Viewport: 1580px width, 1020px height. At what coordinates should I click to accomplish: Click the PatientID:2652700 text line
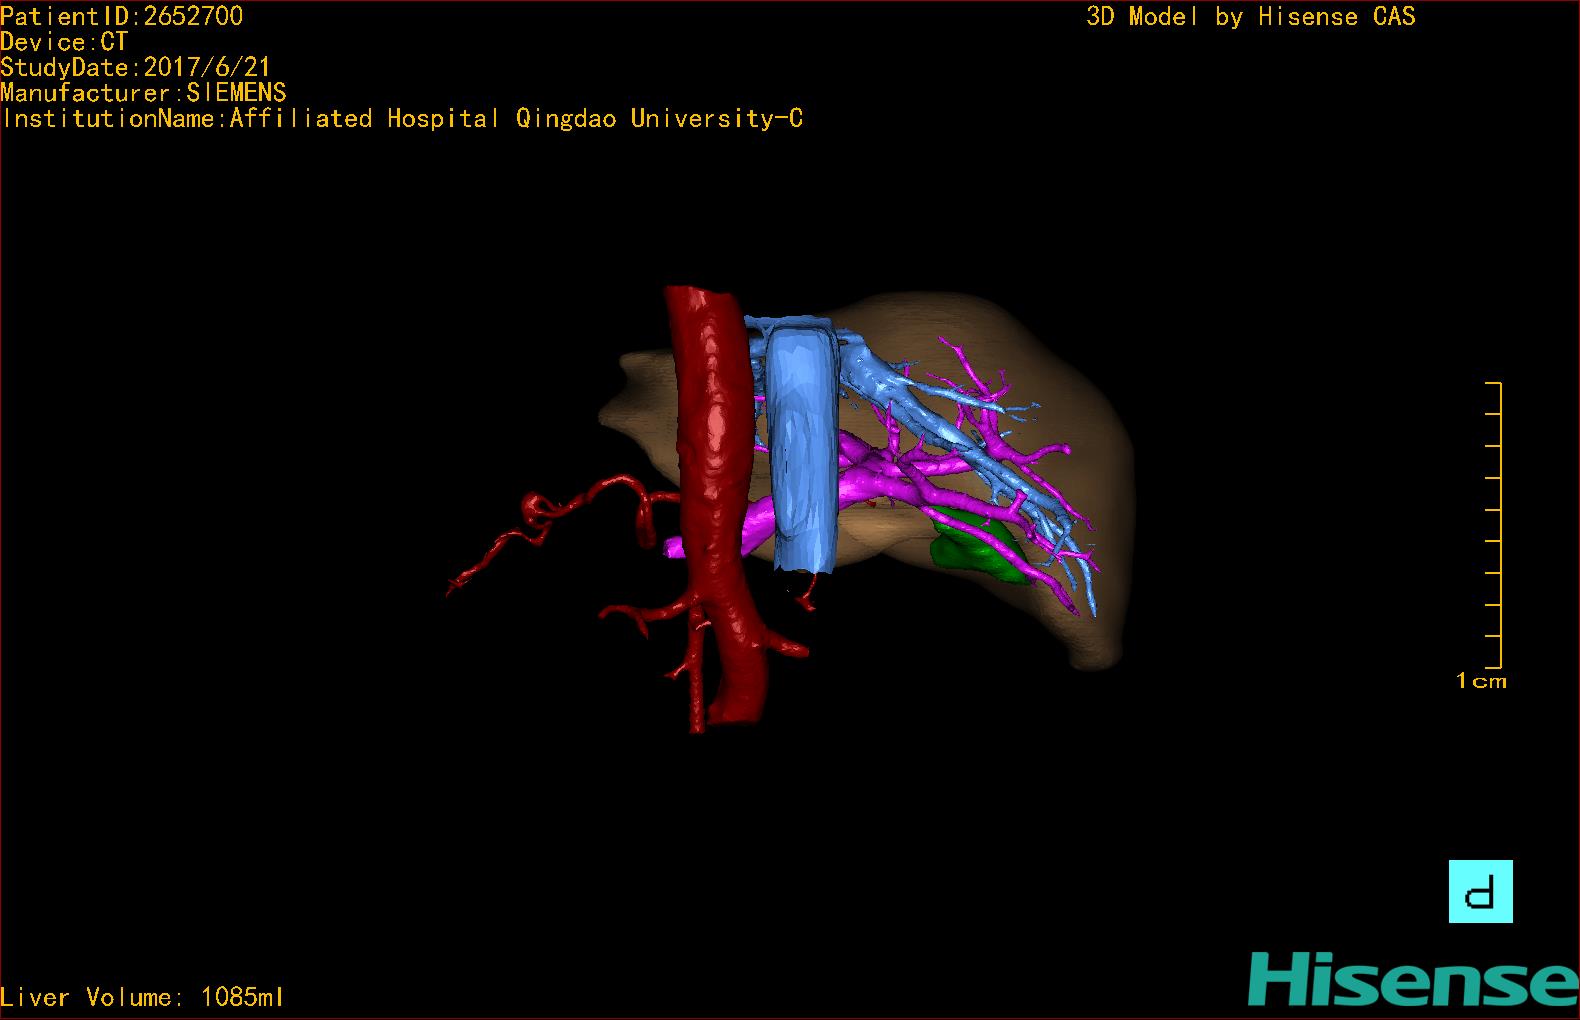[x=122, y=16]
